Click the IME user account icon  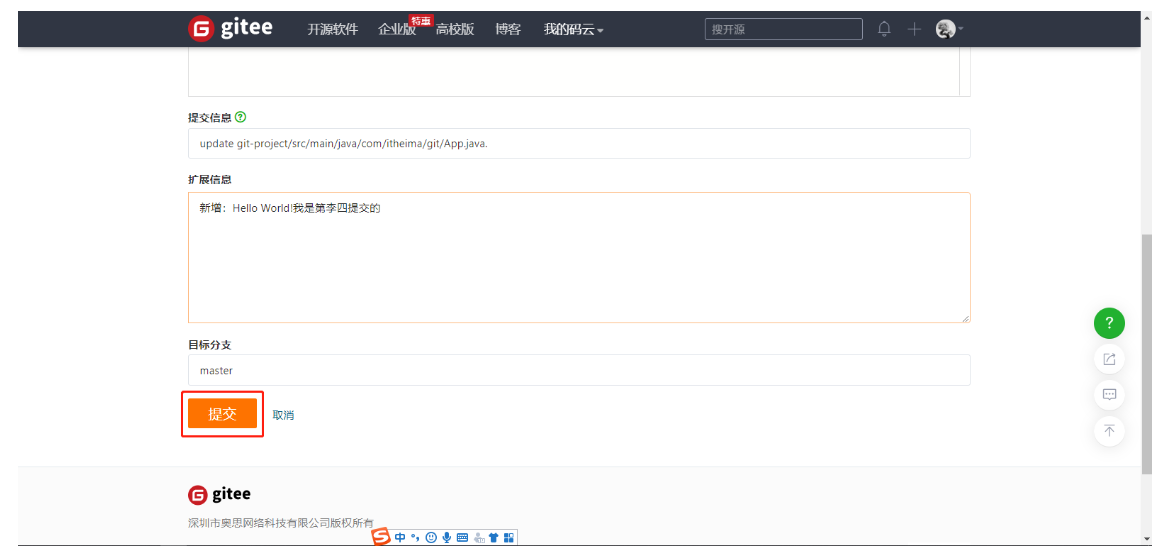point(479,538)
